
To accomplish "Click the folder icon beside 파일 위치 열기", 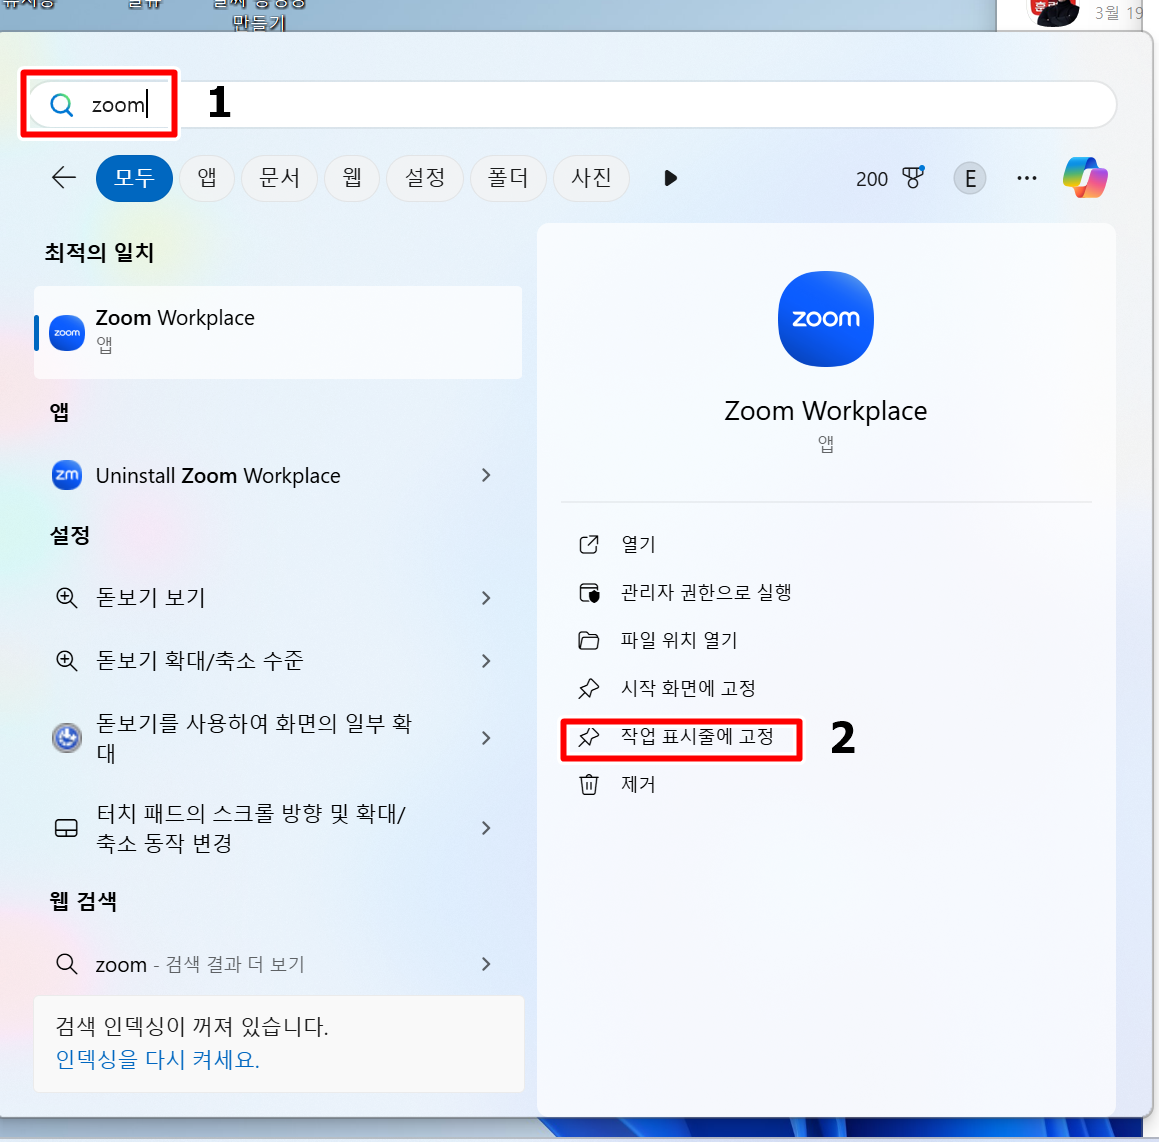I will [x=588, y=640].
